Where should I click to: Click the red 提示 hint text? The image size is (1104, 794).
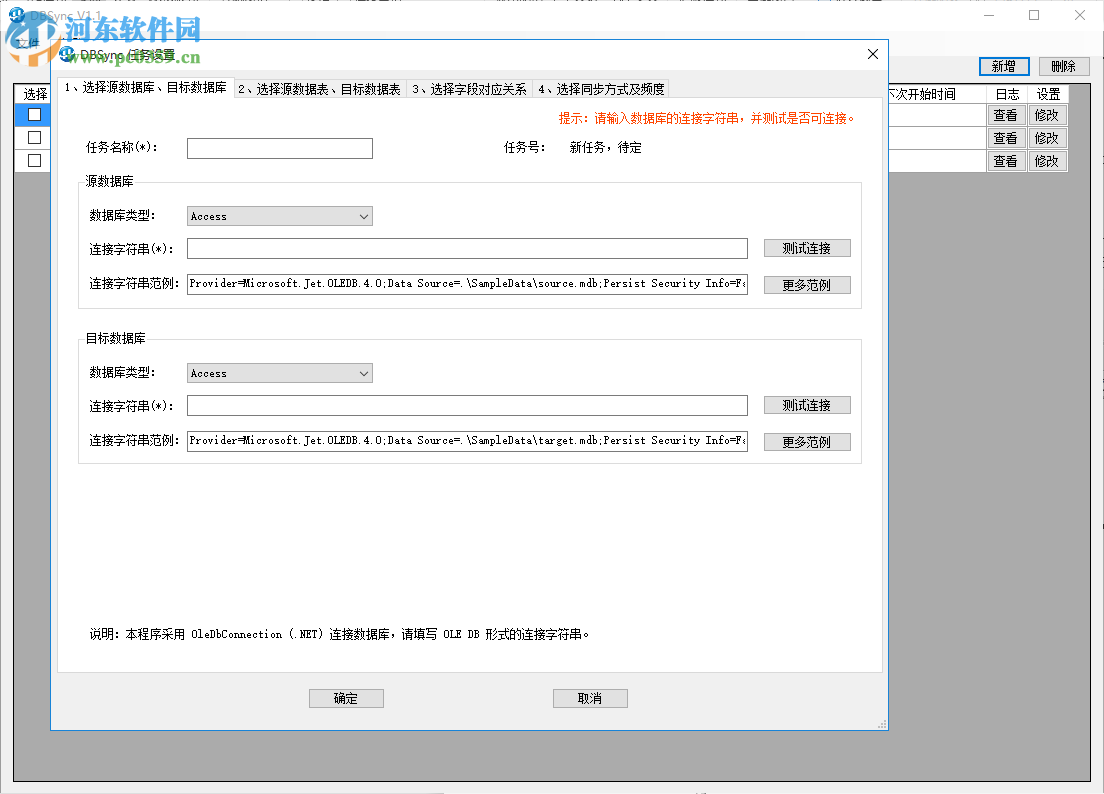(706, 118)
